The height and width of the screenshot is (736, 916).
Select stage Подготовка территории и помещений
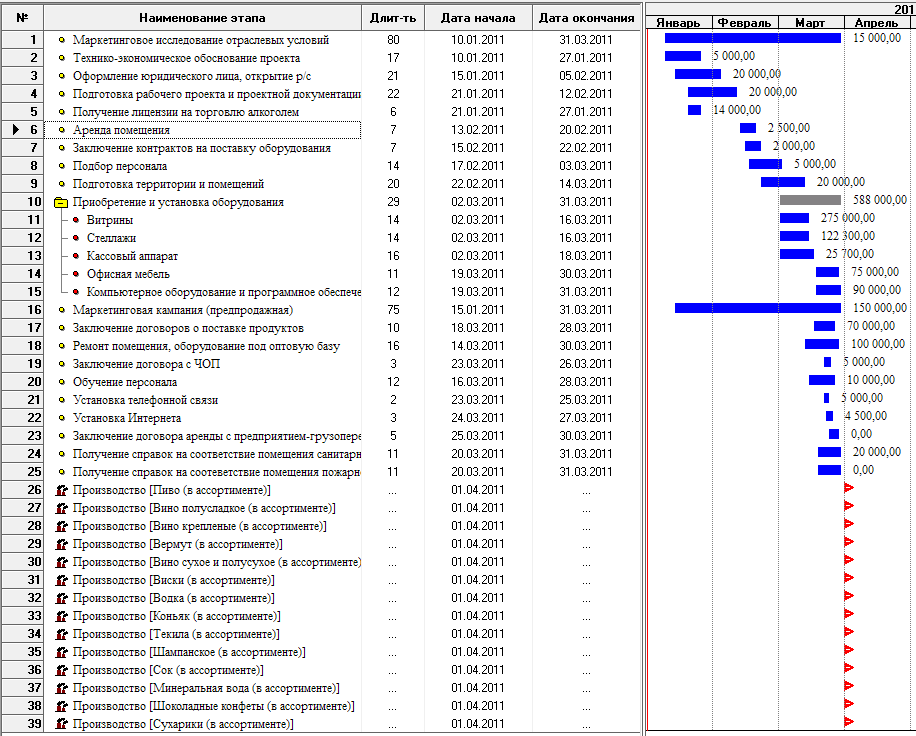coord(168,184)
